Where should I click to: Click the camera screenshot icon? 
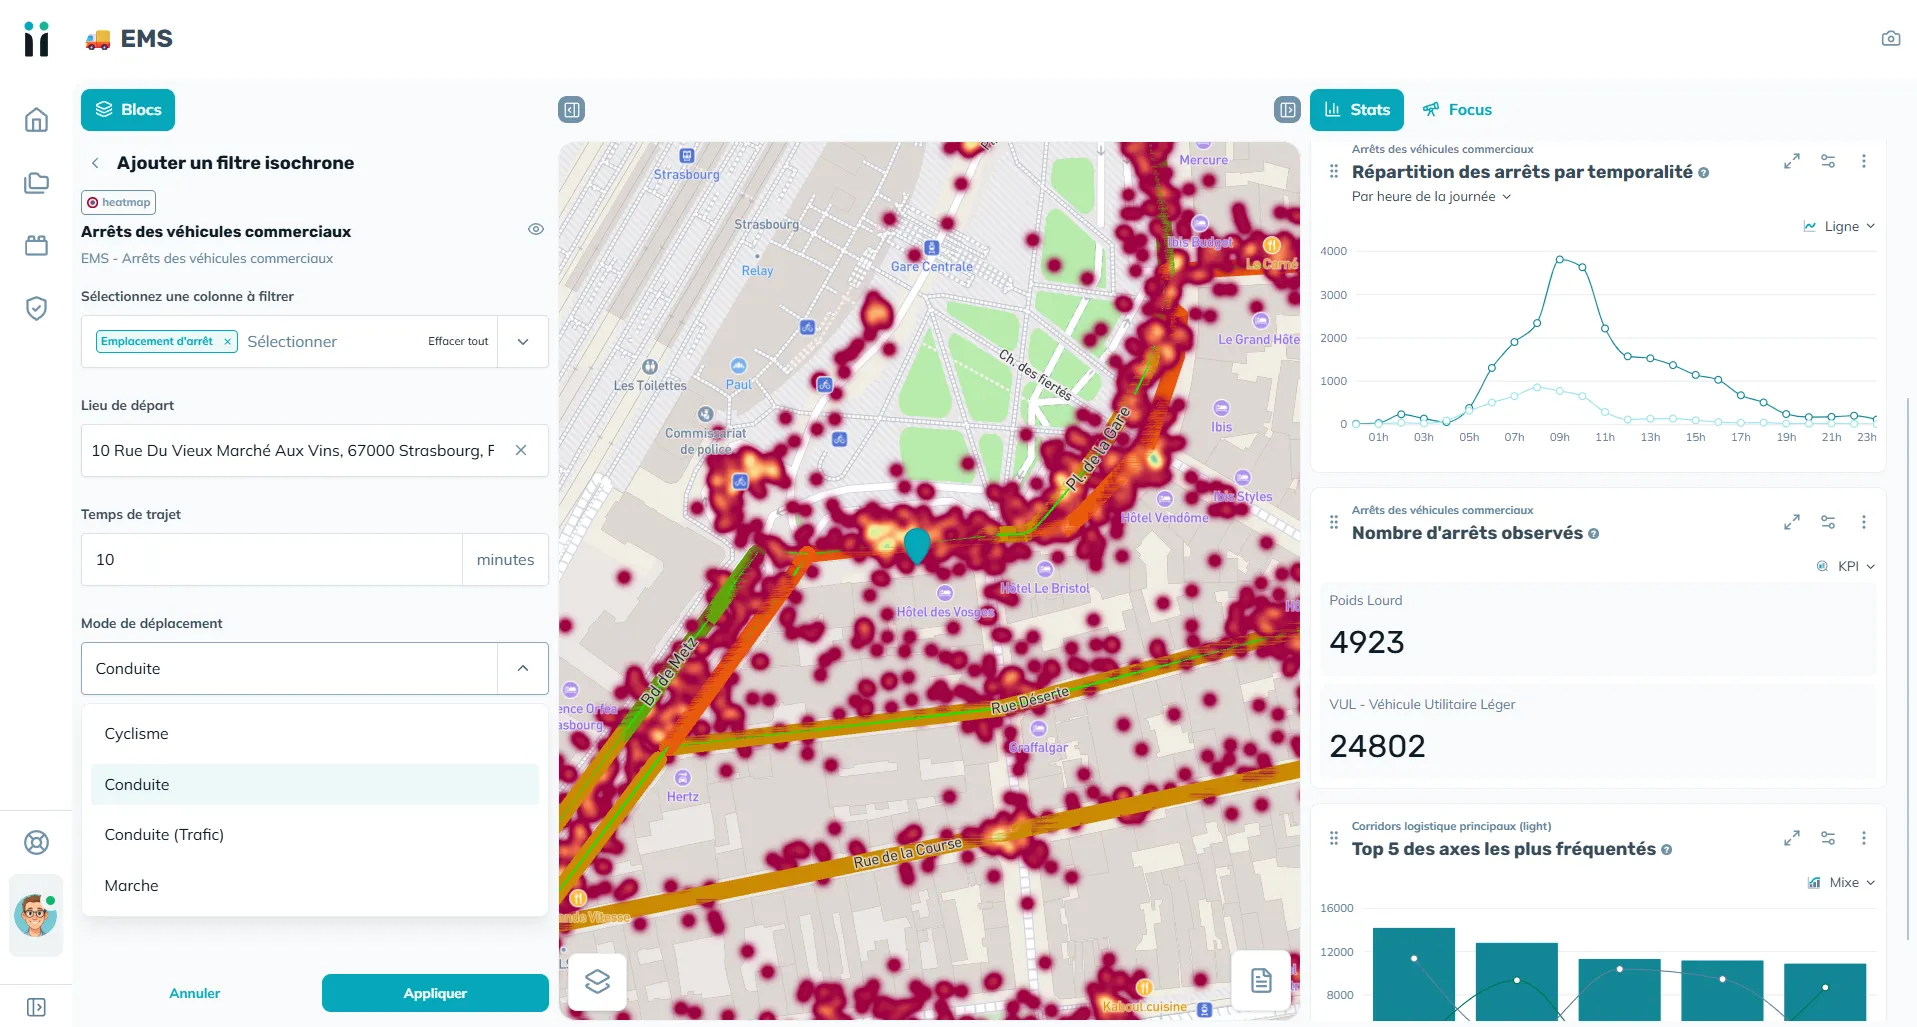point(1890,38)
